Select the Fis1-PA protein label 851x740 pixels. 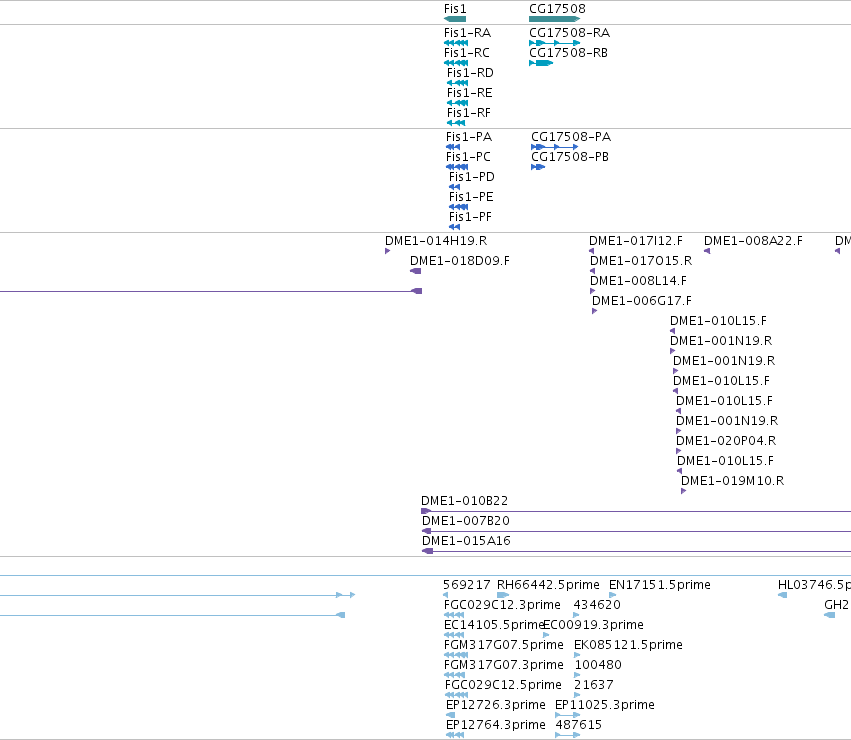pyautogui.click(x=469, y=137)
